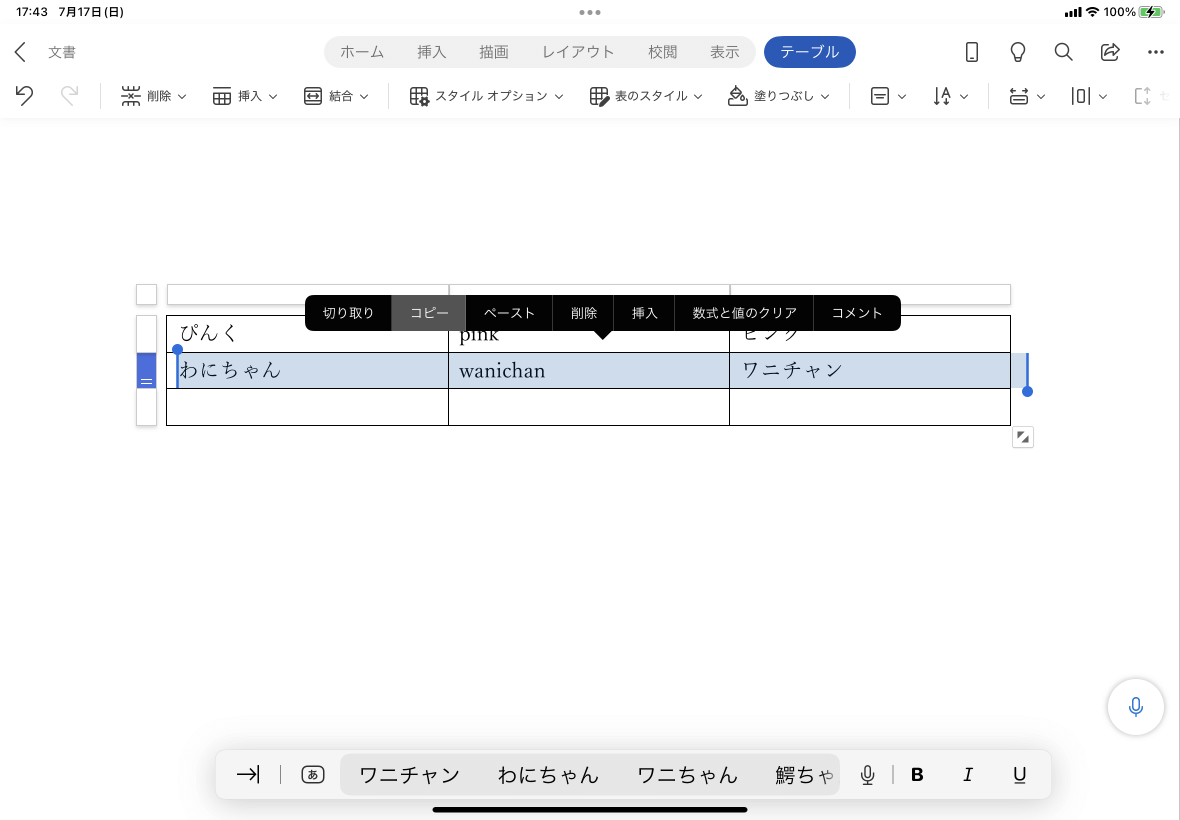
Task: Expand スタイル オプション dropdown
Action: tap(486, 96)
